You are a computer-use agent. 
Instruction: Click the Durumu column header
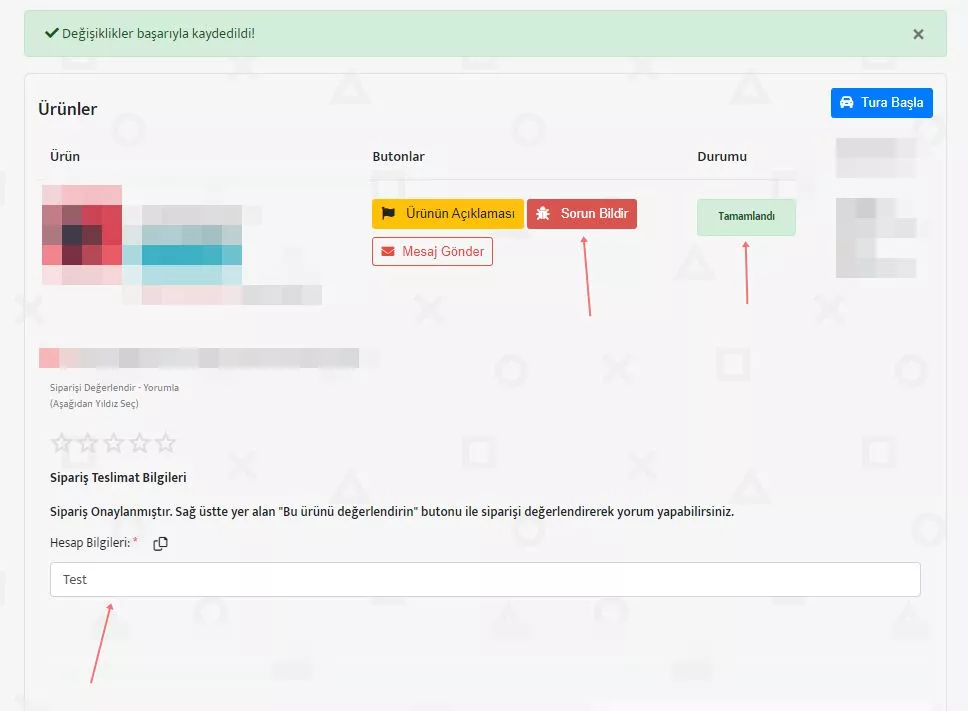tap(721, 157)
